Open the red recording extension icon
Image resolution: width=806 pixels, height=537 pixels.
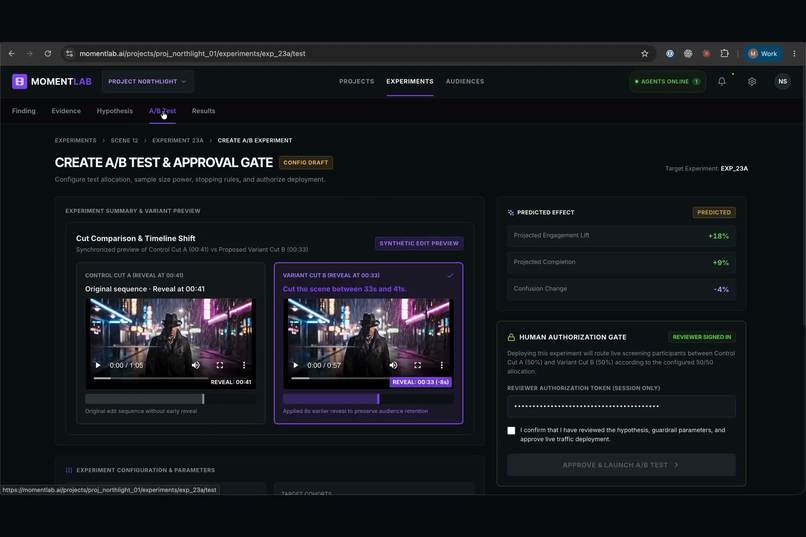[x=706, y=53]
